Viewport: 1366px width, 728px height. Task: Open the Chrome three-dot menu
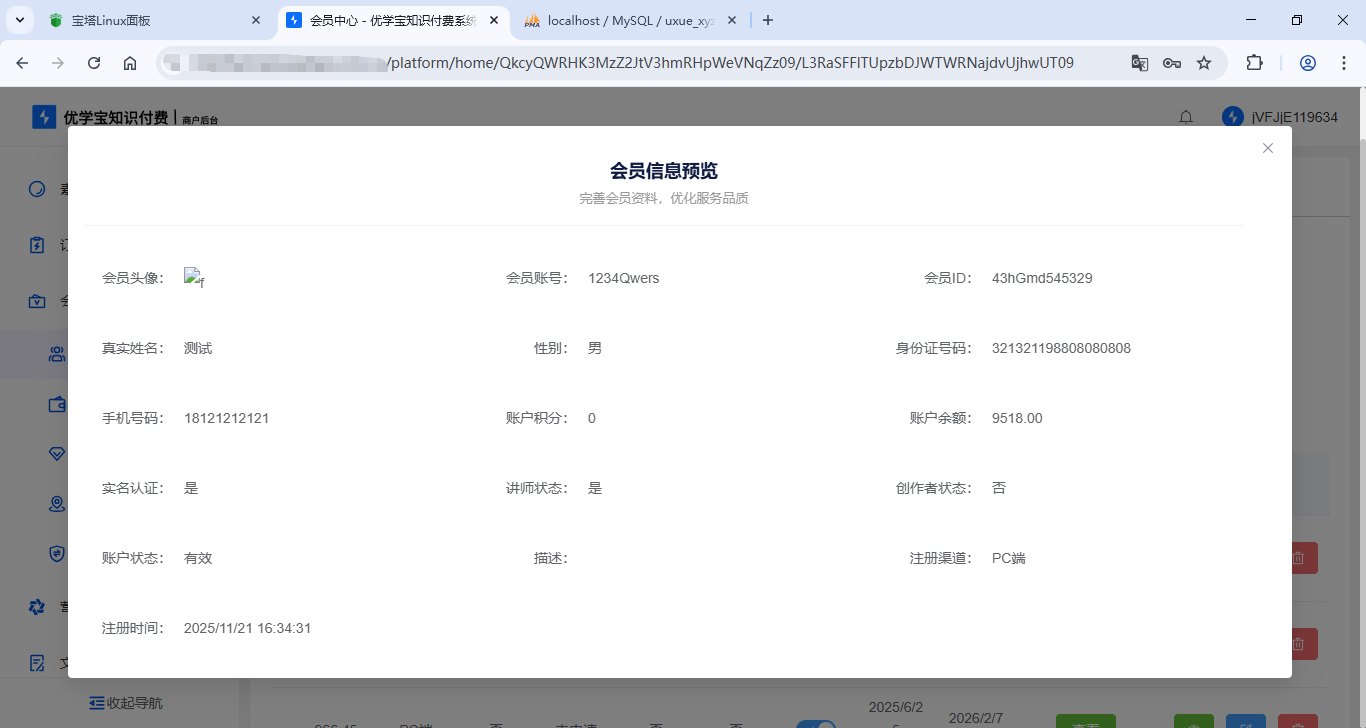(x=1345, y=62)
